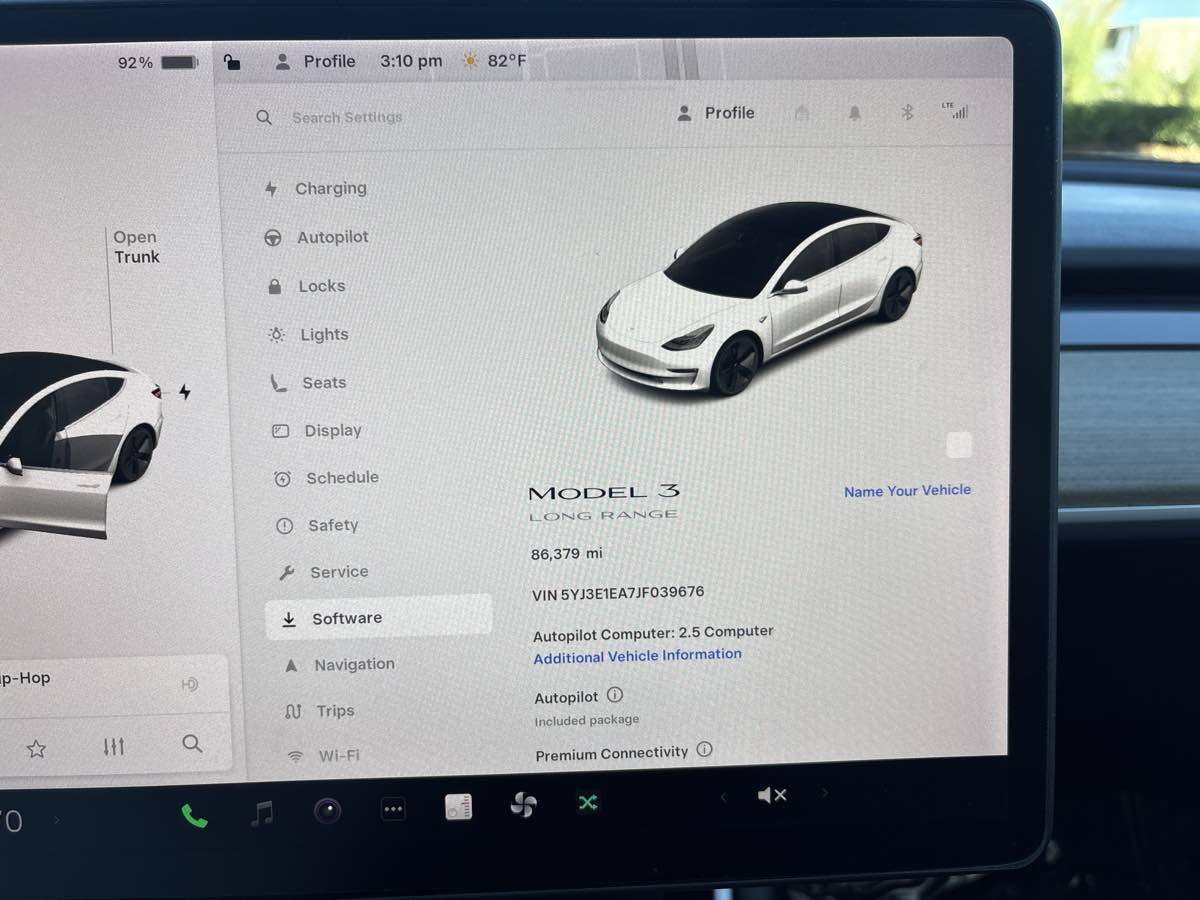
Task: Select Charging in the settings menu
Action: (330, 188)
